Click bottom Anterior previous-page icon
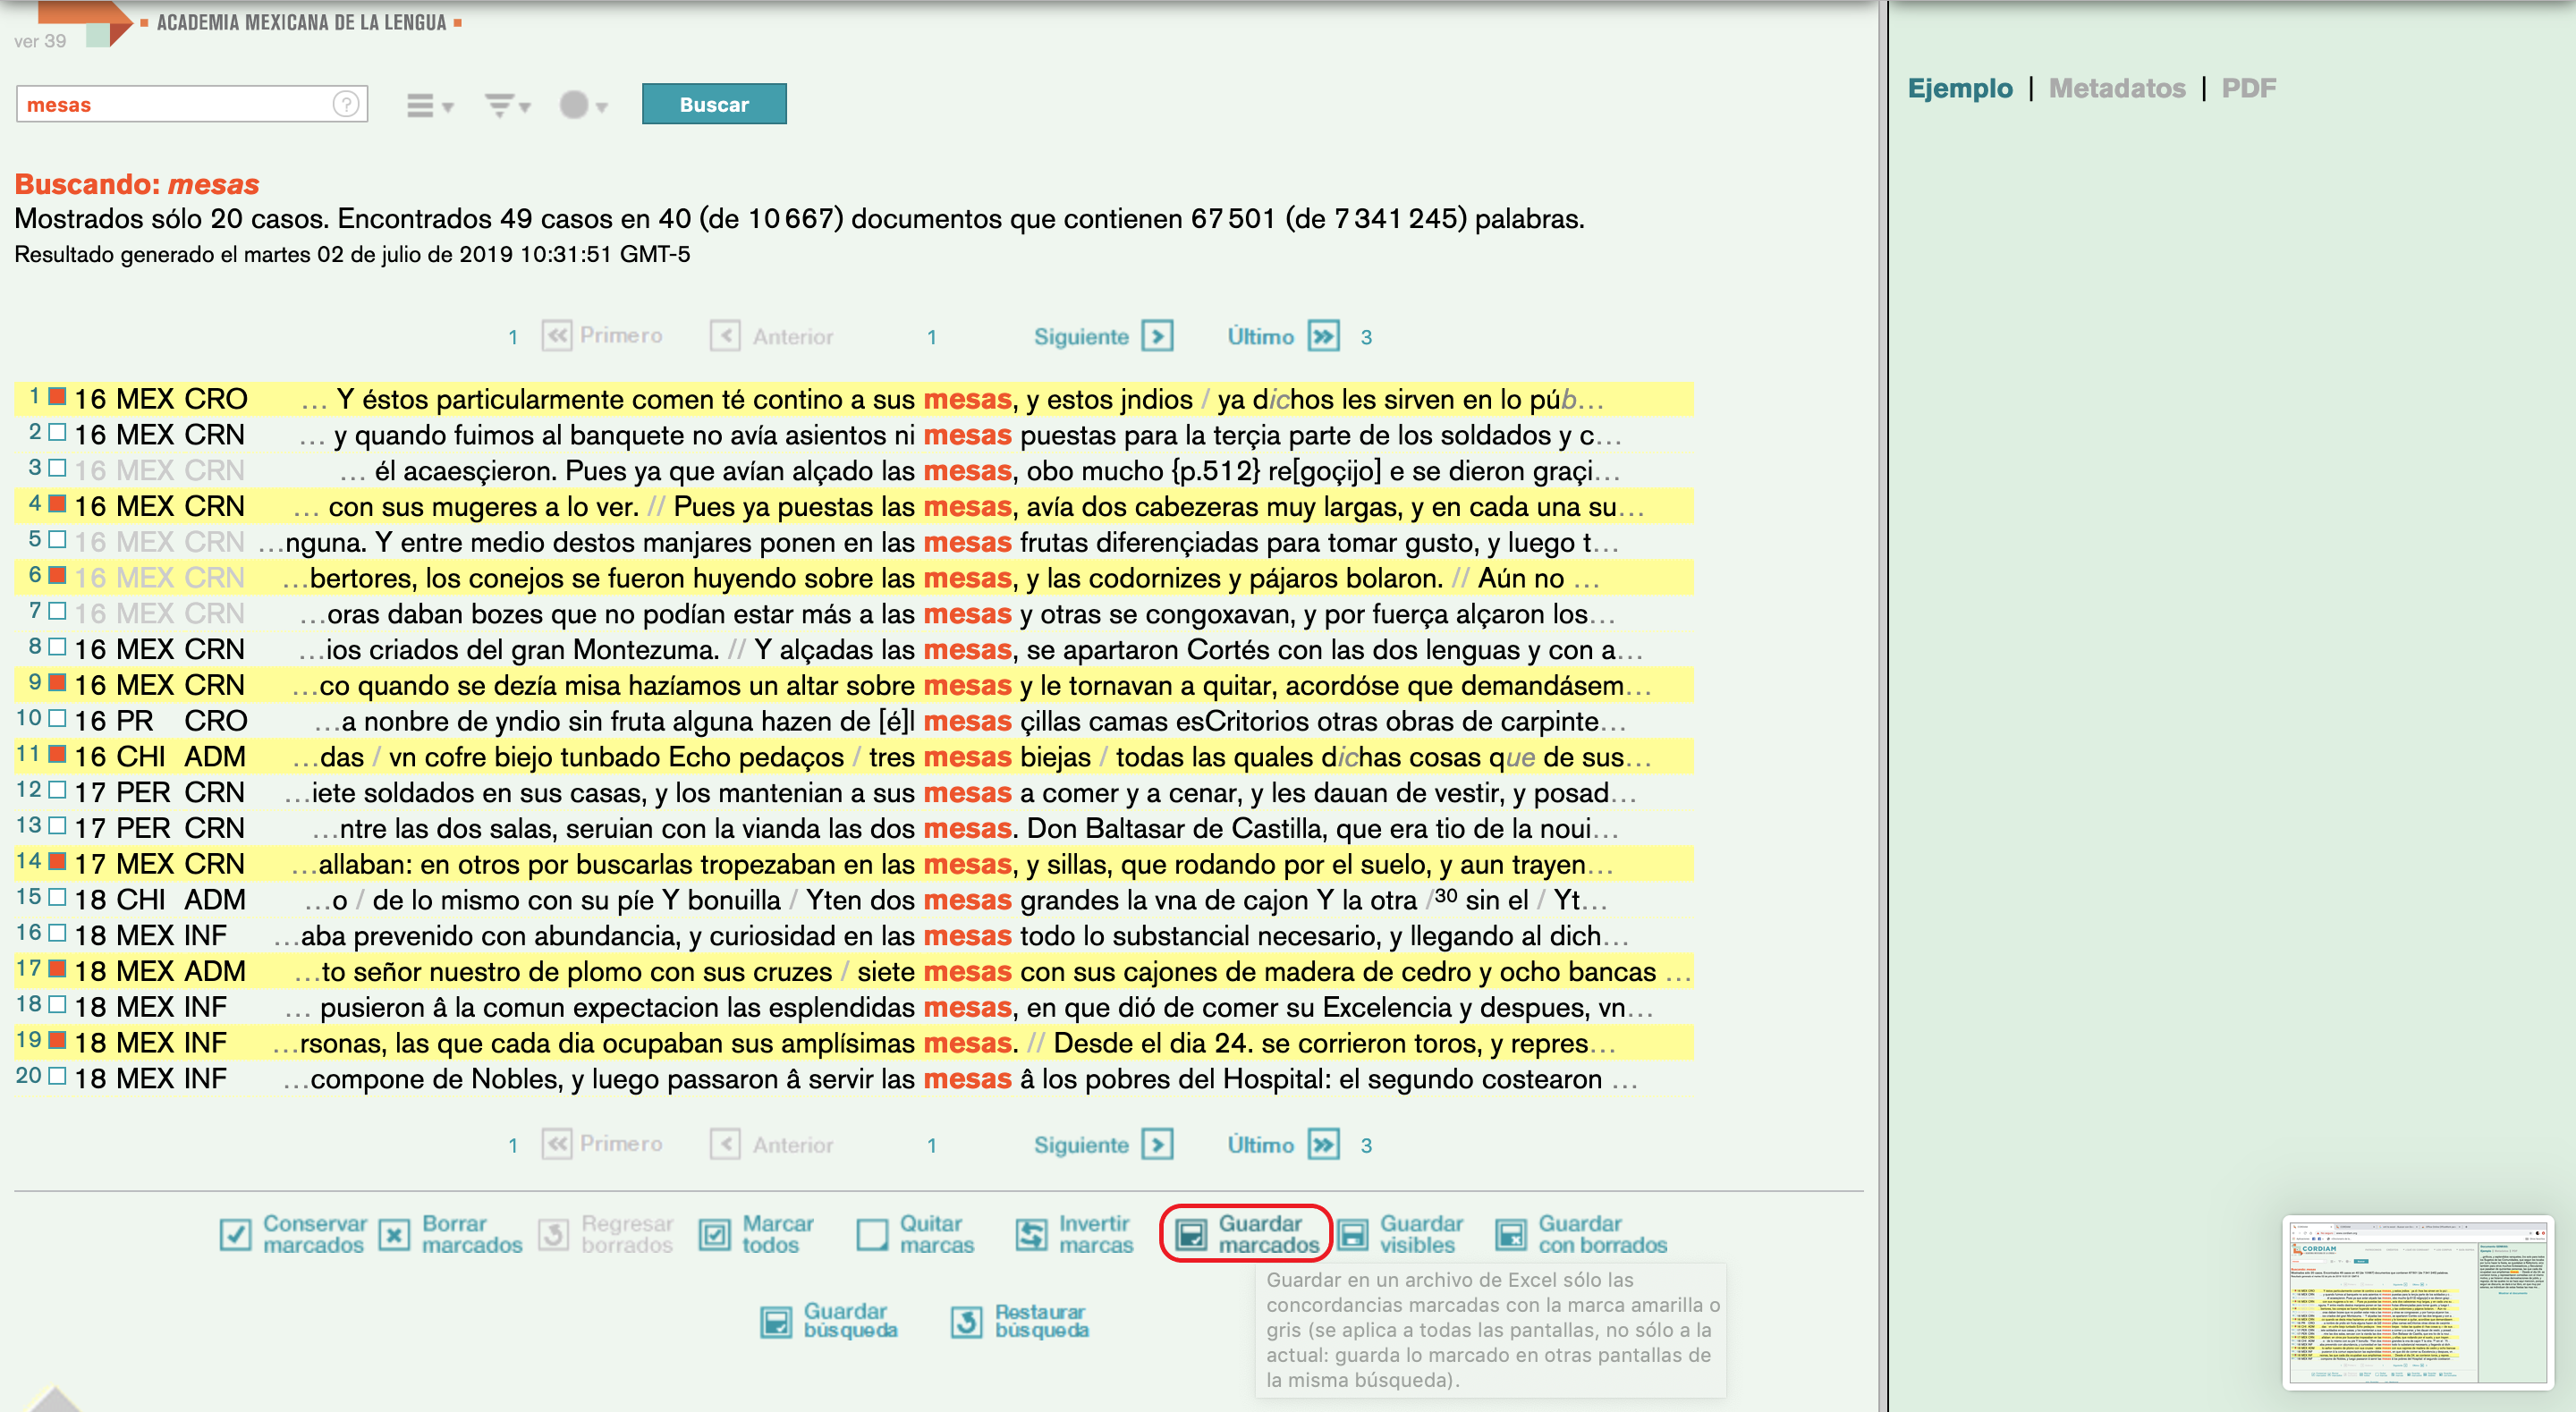Image resolution: width=2576 pixels, height=1412 pixels. click(x=725, y=1143)
